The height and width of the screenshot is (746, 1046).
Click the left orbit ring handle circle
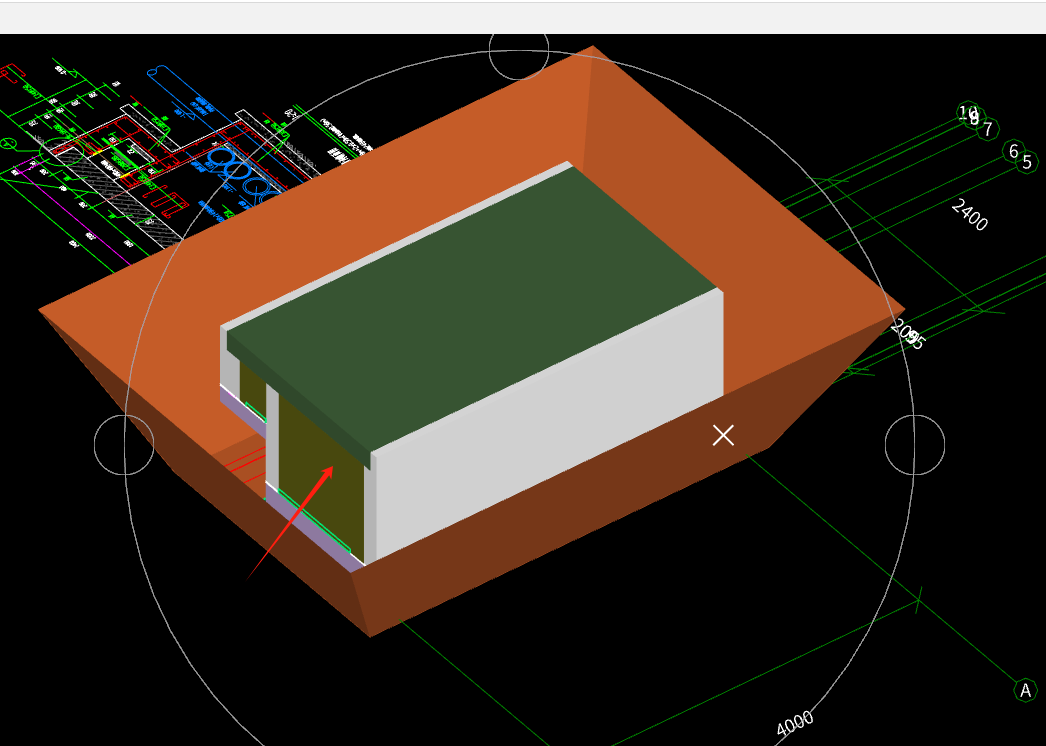(x=124, y=445)
